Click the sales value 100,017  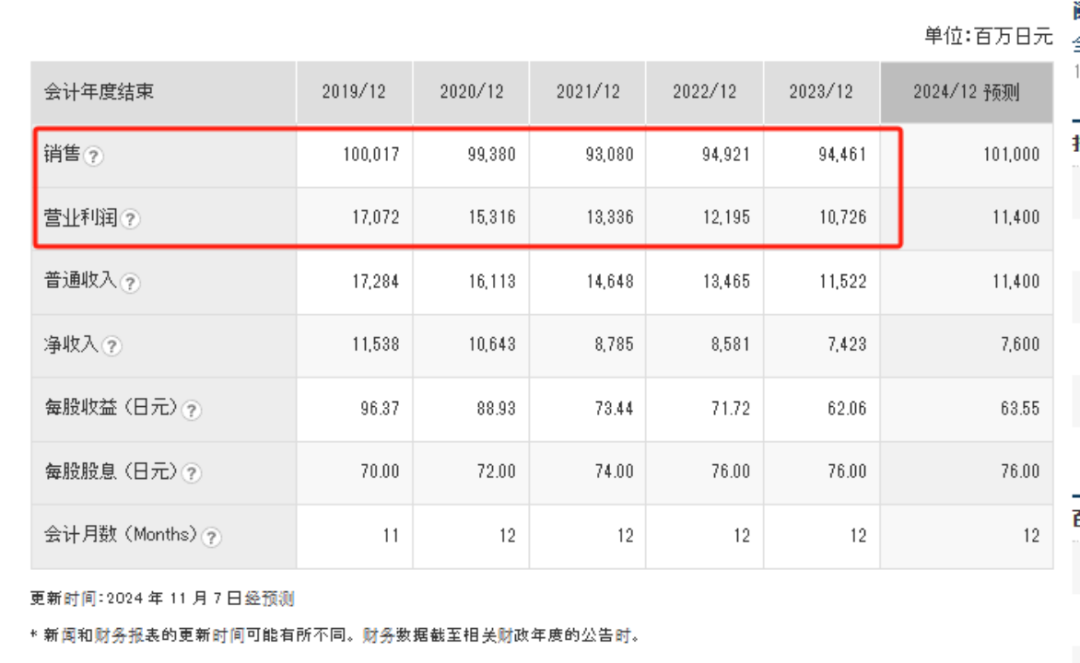pos(371,154)
